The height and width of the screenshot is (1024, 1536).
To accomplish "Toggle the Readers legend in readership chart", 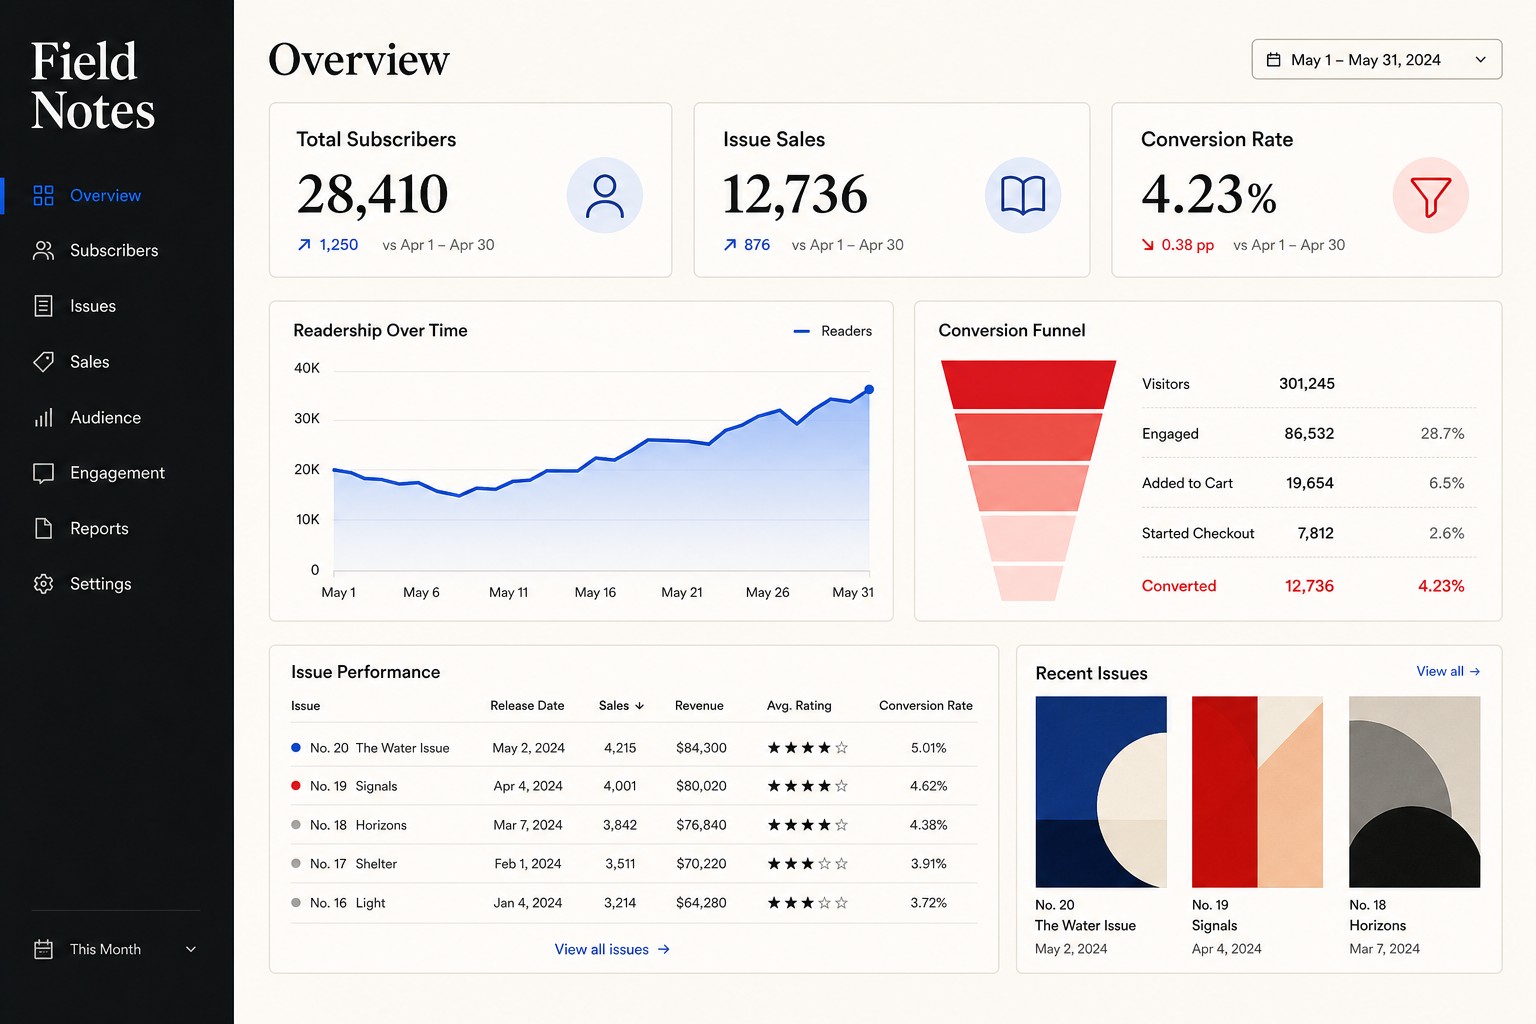I will (833, 331).
